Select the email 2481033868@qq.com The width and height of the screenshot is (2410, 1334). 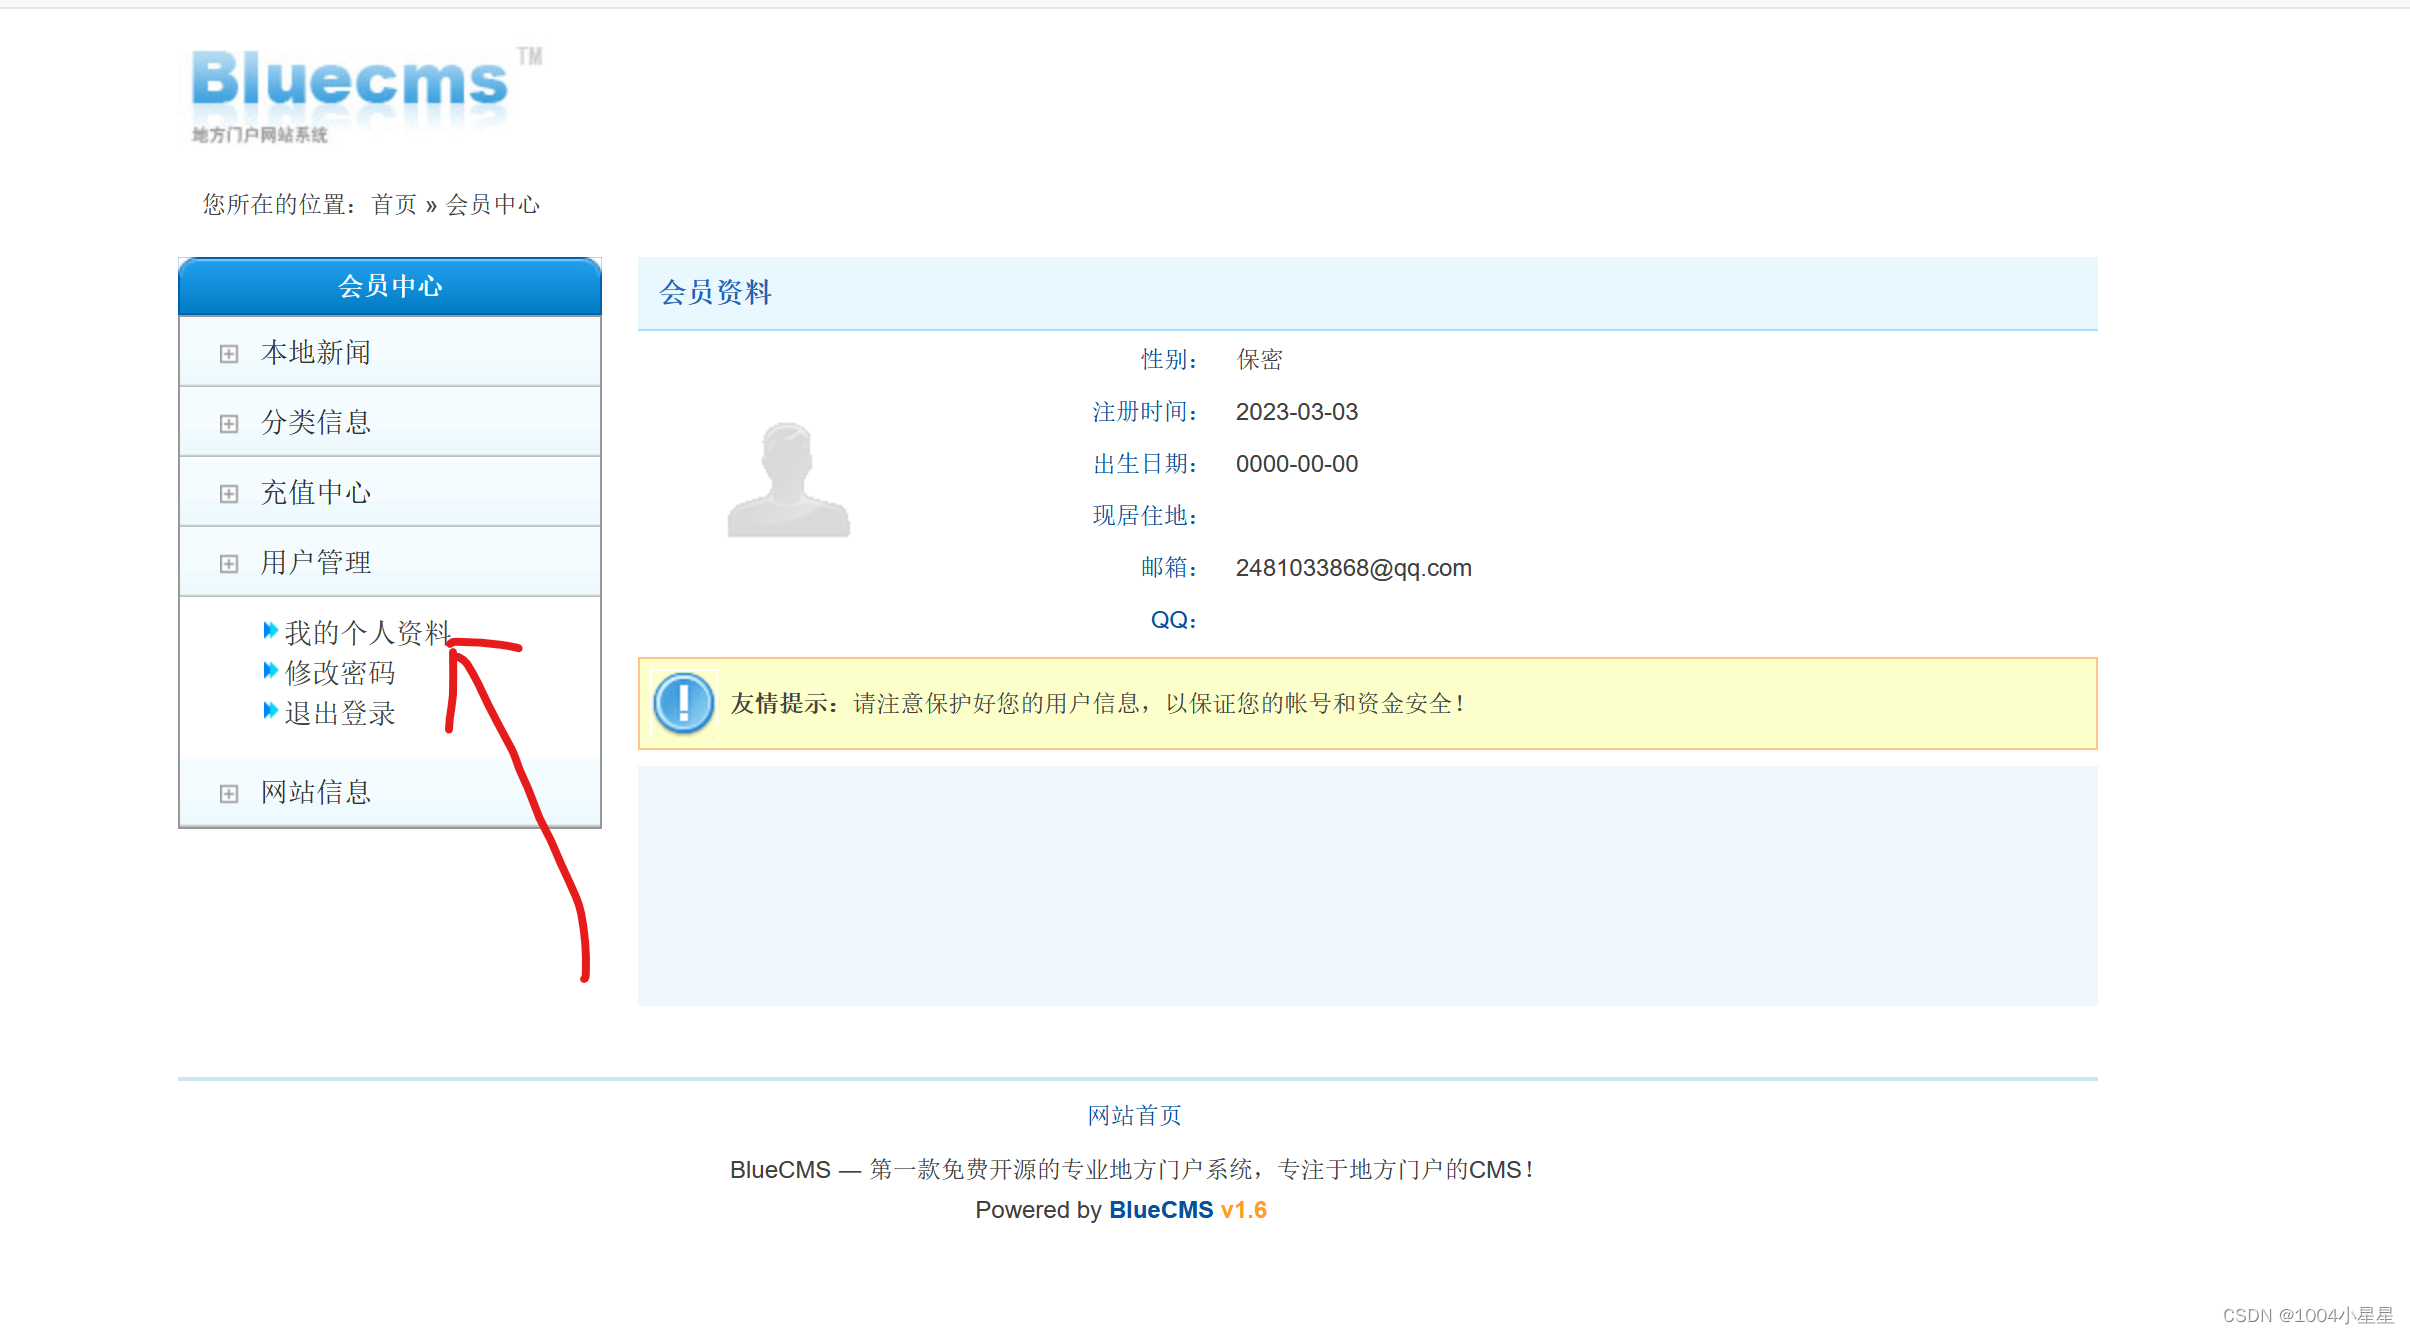[1354, 568]
